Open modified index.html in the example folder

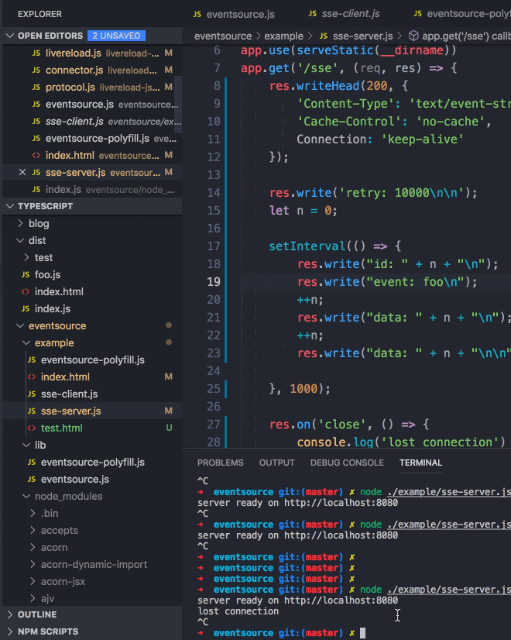click(x=92, y=377)
